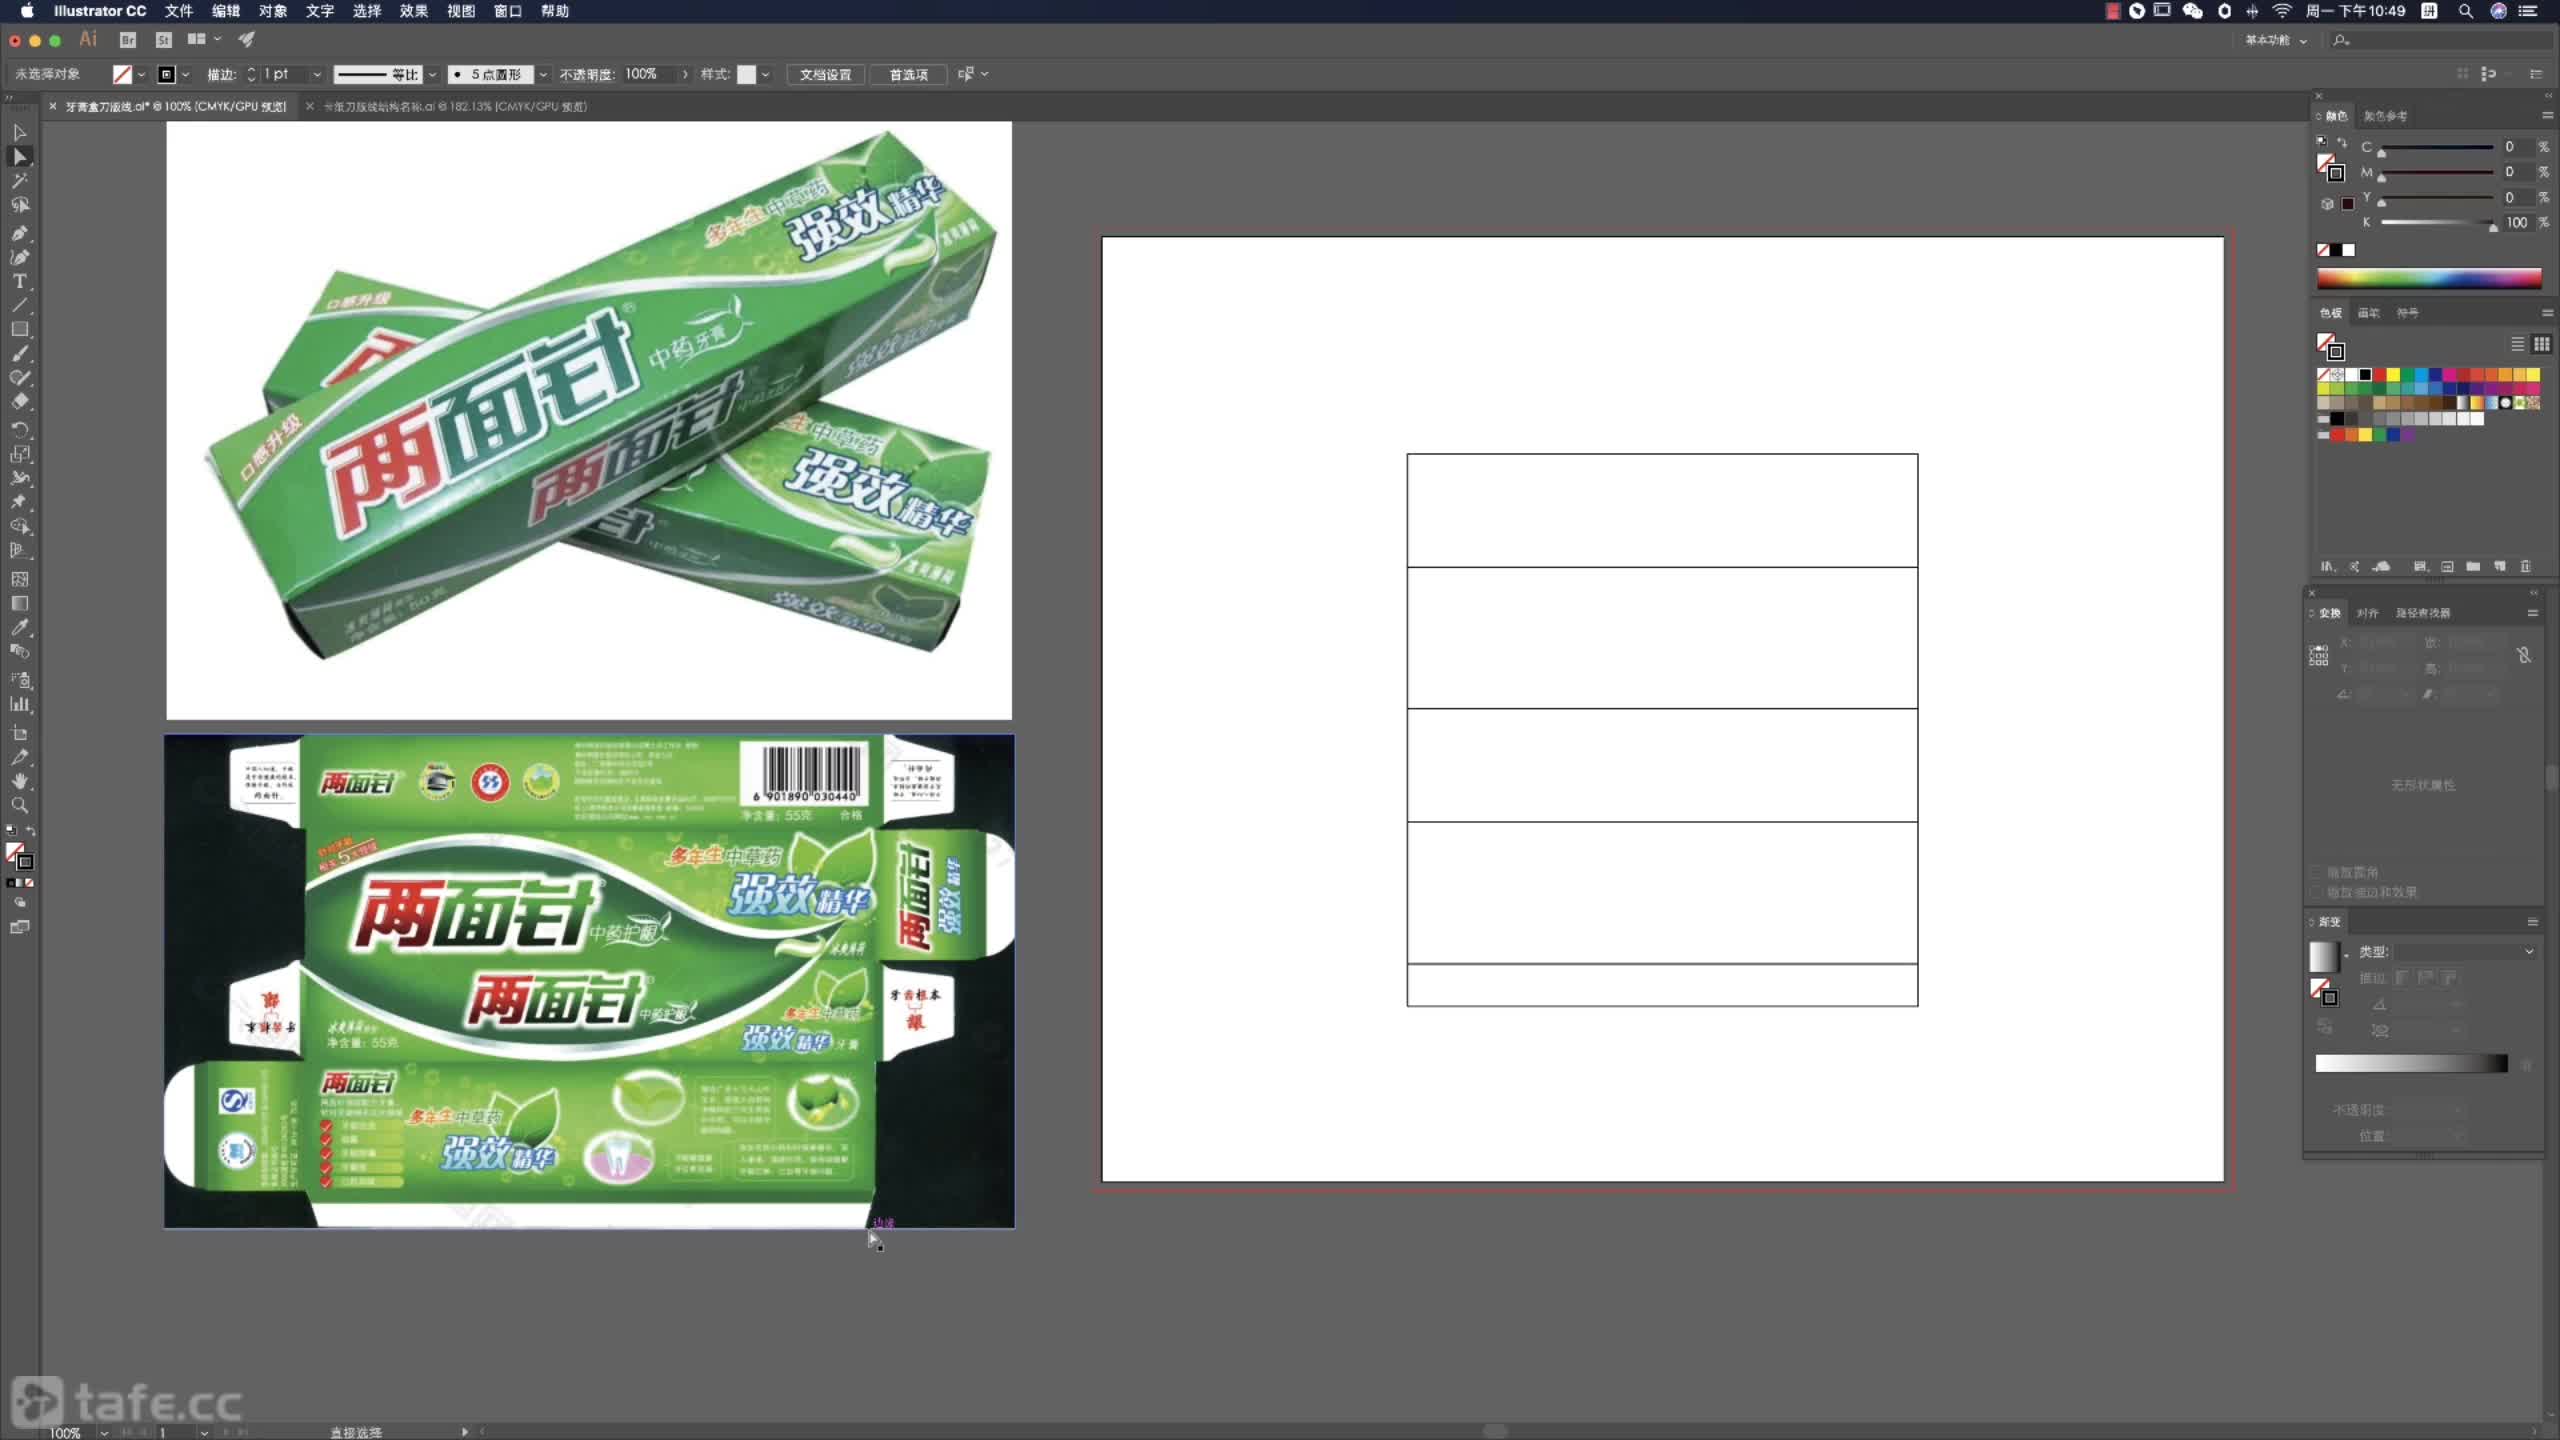Image resolution: width=2560 pixels, height=1440 pixels.
Task: Select the Scale tool
Action: click(x=19, y=454)
